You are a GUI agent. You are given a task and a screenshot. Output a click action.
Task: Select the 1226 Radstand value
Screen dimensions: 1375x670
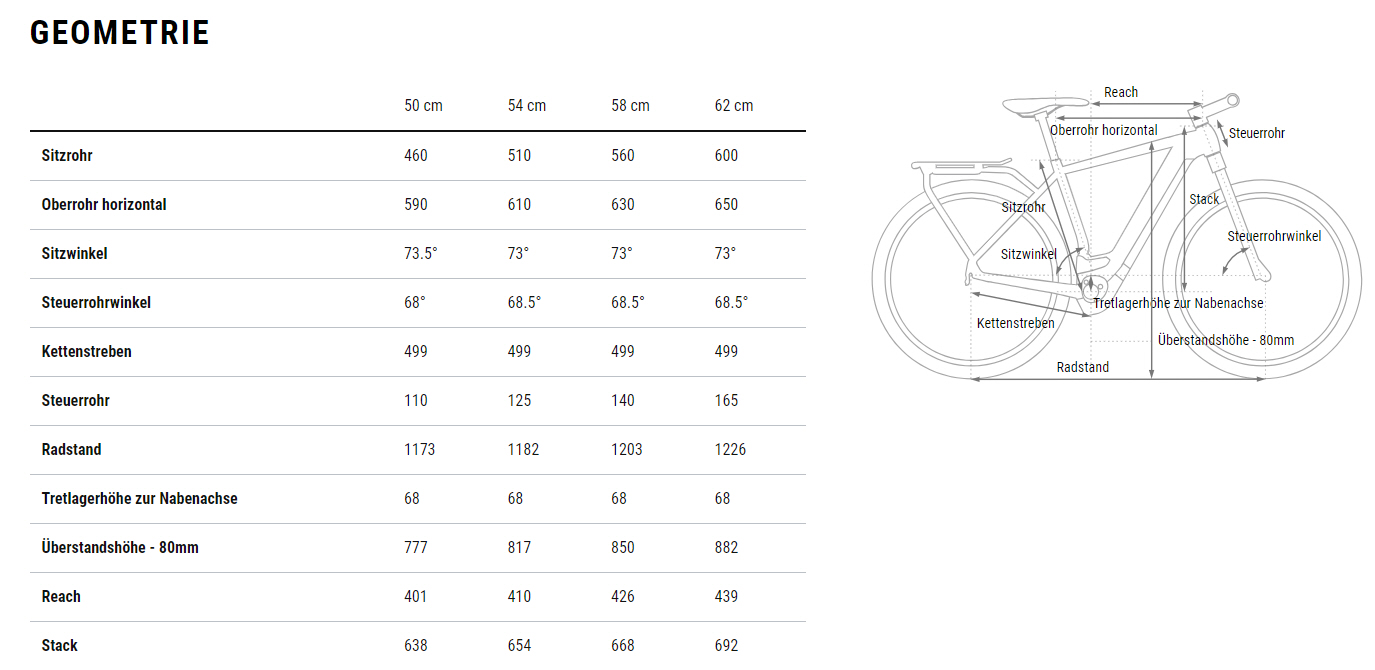tap(730, 450)
